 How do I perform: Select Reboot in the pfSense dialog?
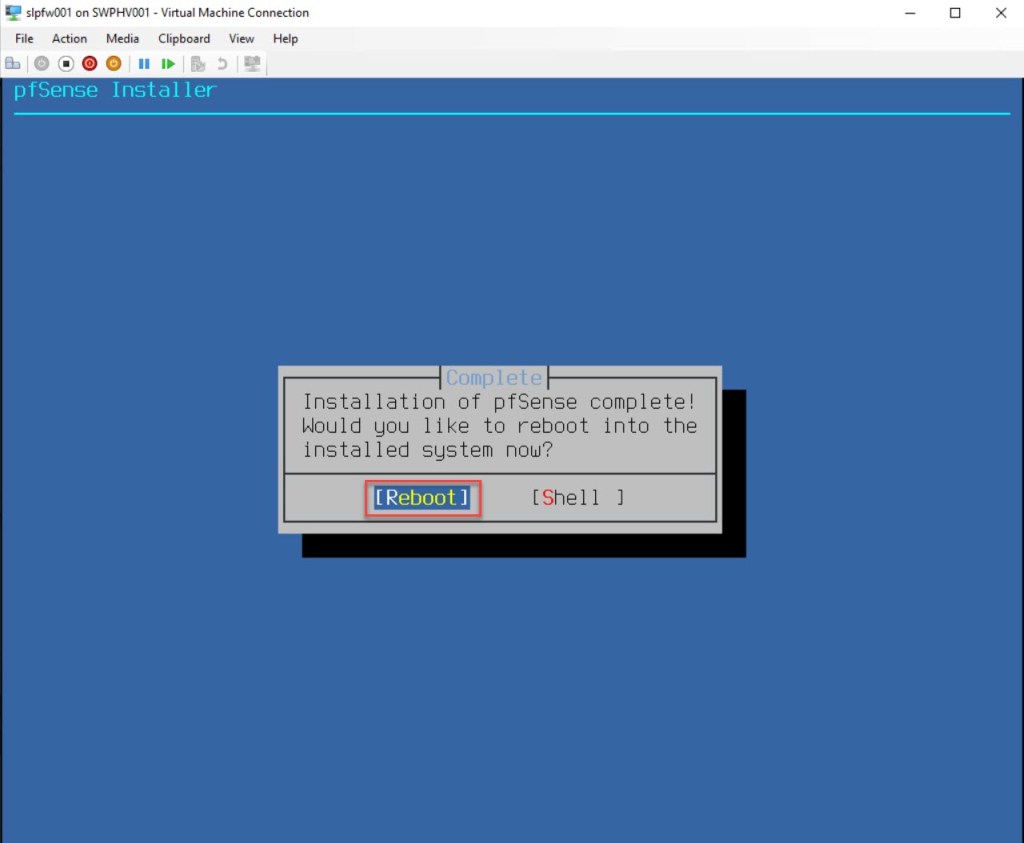pyautogui.click(x=421, y=497)
